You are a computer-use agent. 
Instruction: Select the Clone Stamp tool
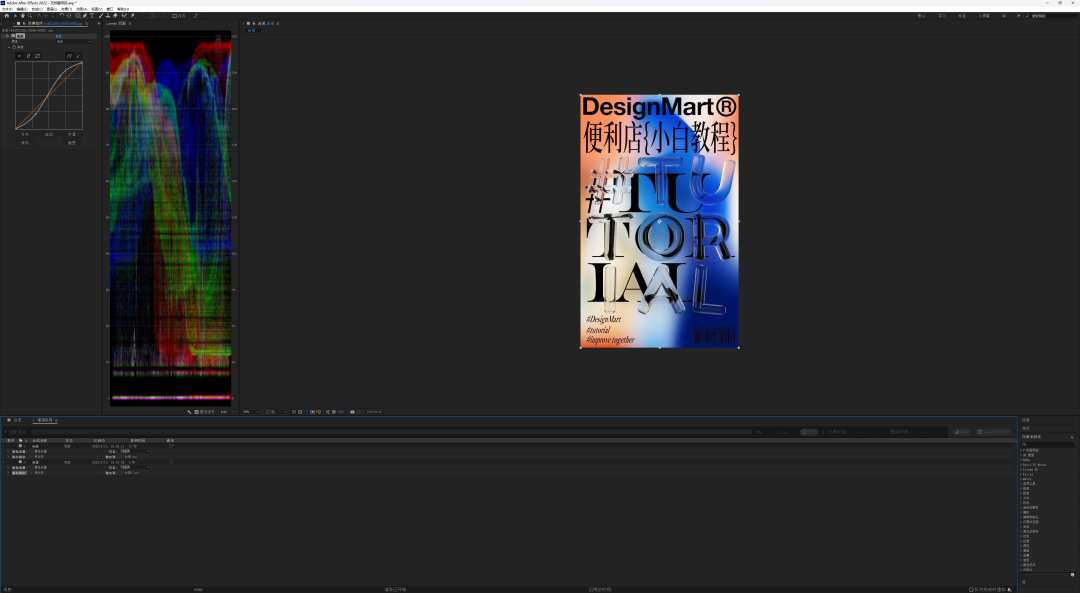click(x=108, y=16)
